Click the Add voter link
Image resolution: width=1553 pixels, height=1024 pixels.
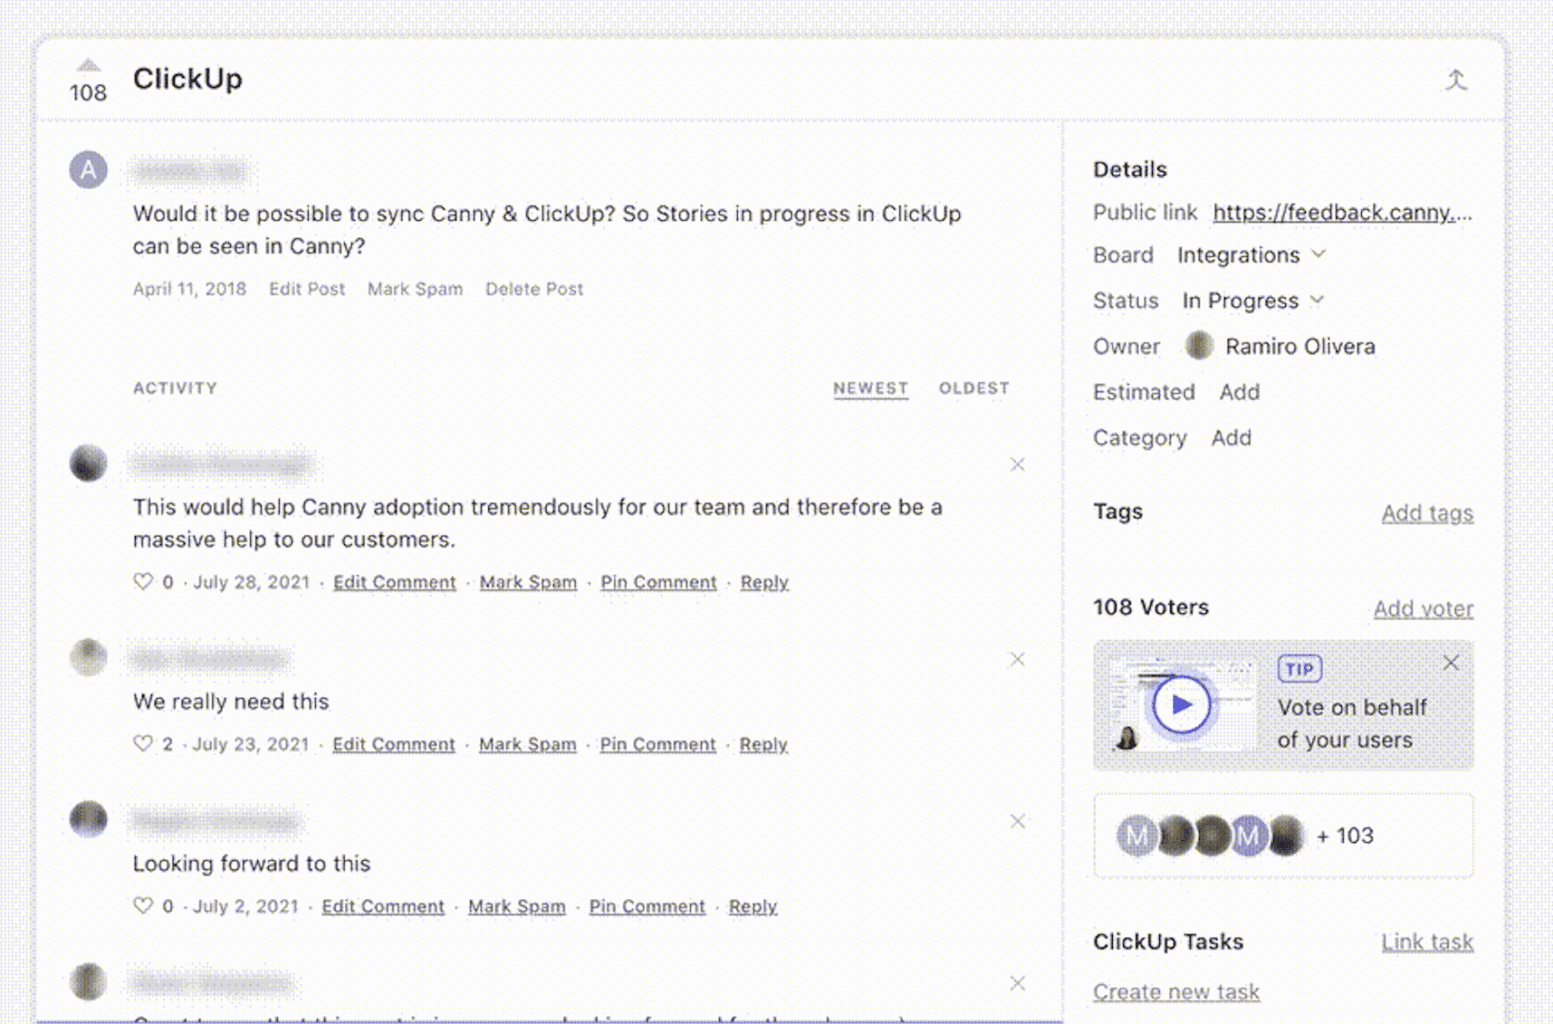1423,608
